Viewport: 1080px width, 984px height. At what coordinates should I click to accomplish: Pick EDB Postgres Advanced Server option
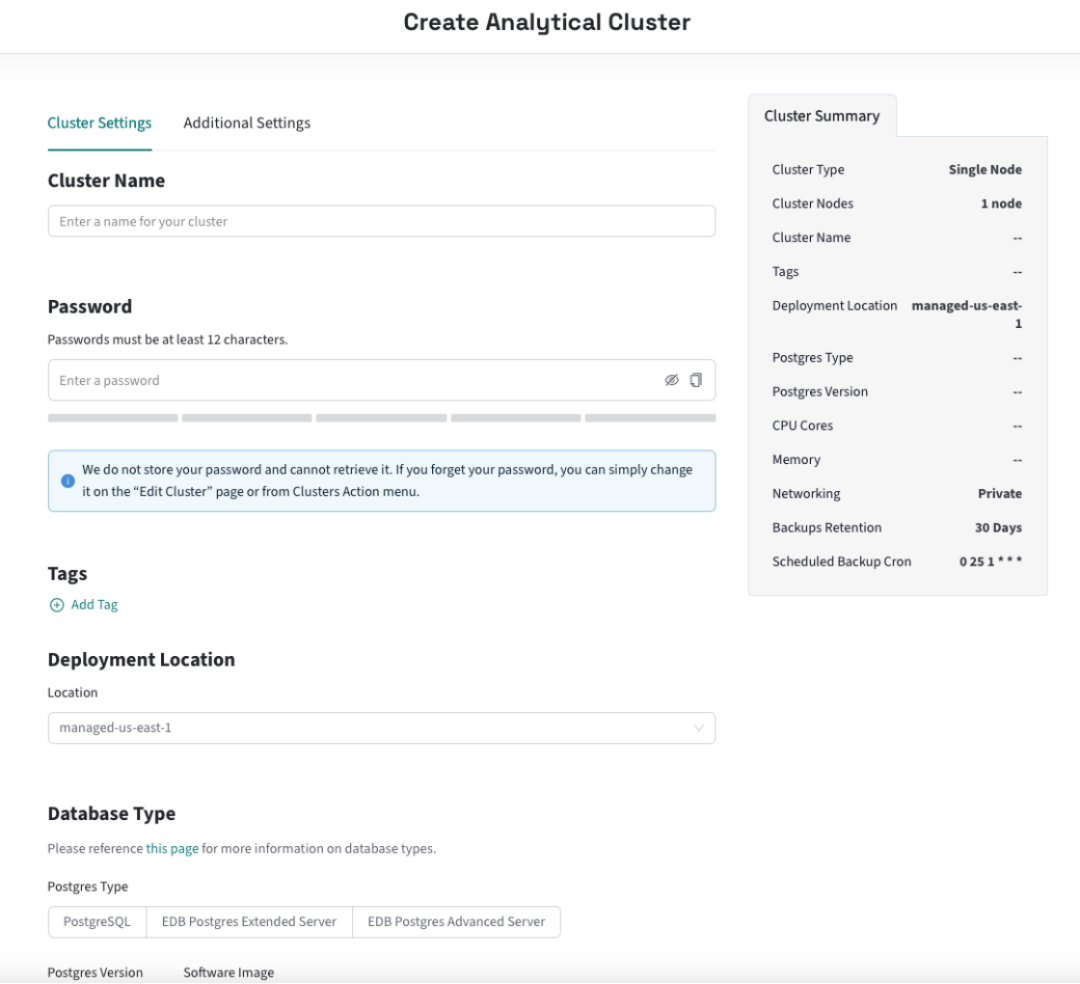point(456,922)
